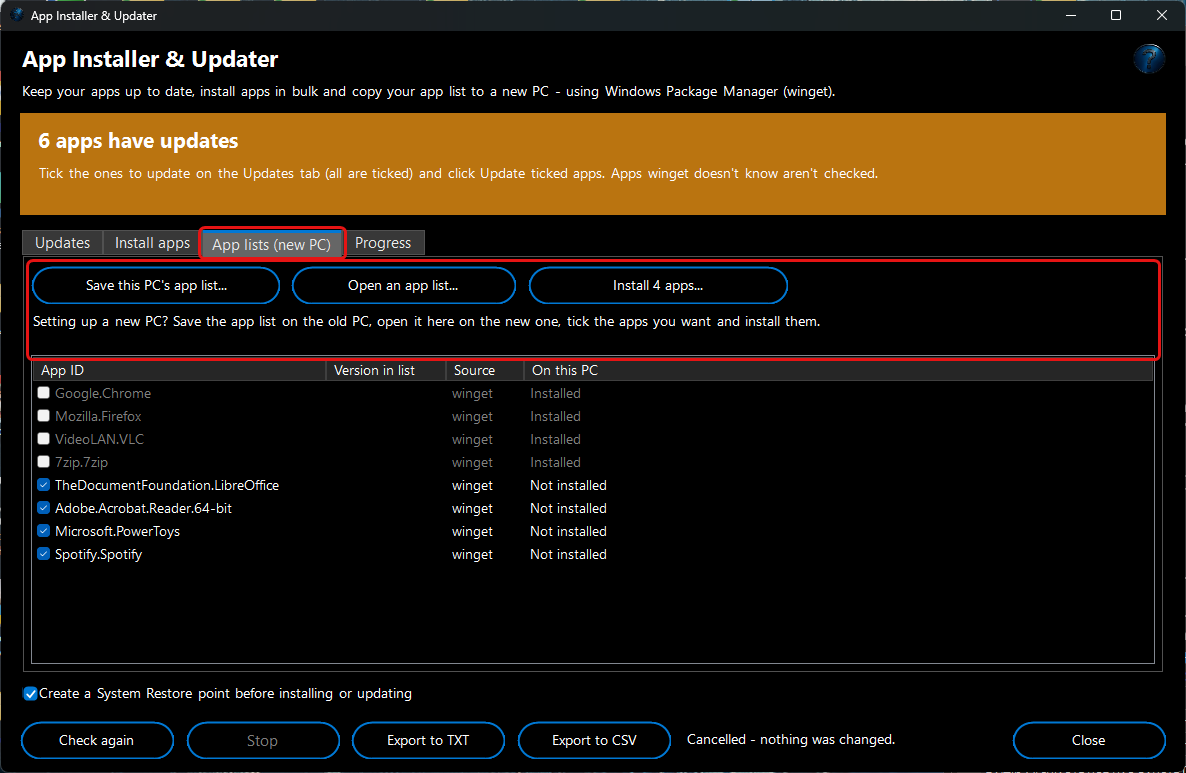
Task: Close the window with title bar X
Action: pos(1162,15)
